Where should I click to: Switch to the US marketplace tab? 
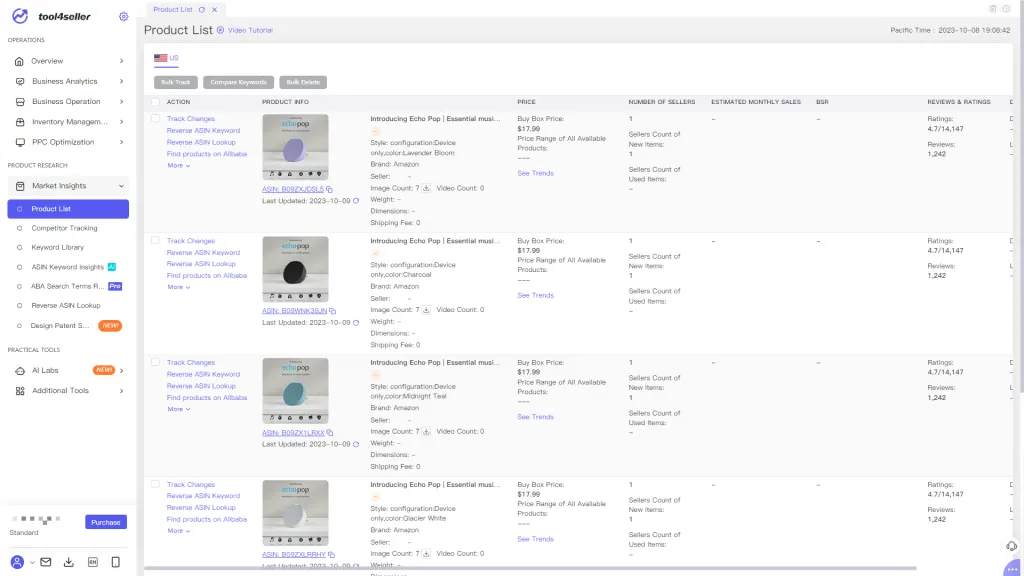point(166,57)
